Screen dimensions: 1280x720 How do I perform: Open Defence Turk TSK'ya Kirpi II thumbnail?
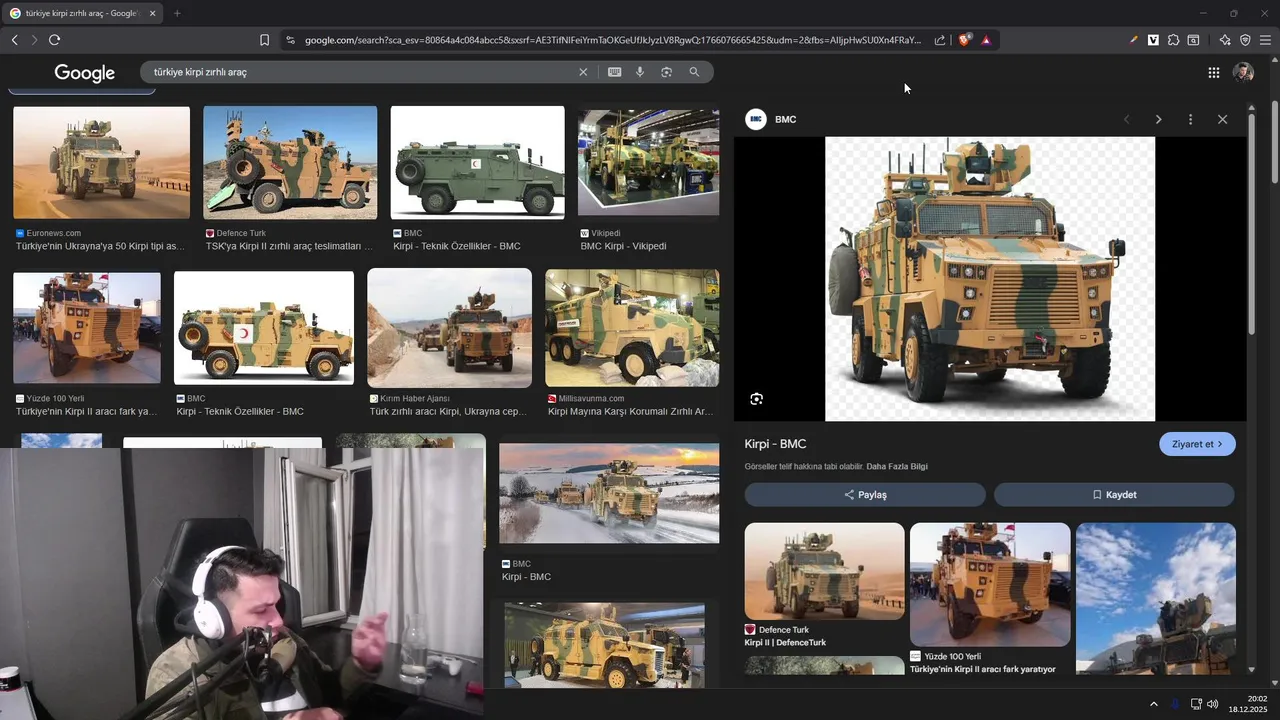(x=290, y=162)
